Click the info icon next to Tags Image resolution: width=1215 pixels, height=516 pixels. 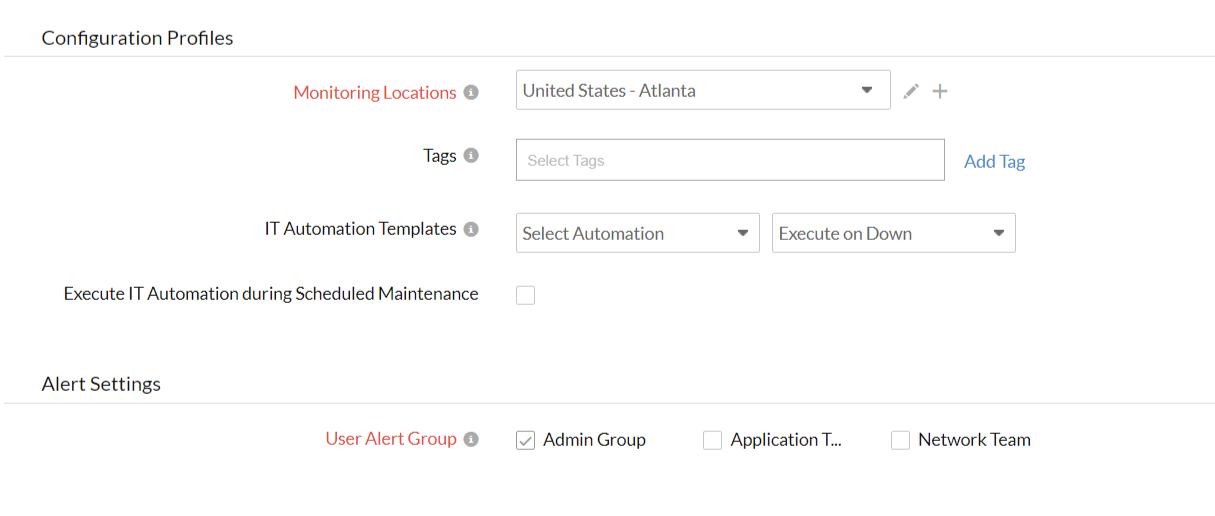471,156
